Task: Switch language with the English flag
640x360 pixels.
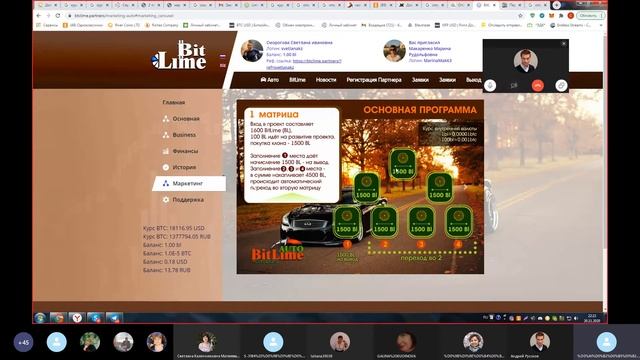Action: [x=223, y=65]
